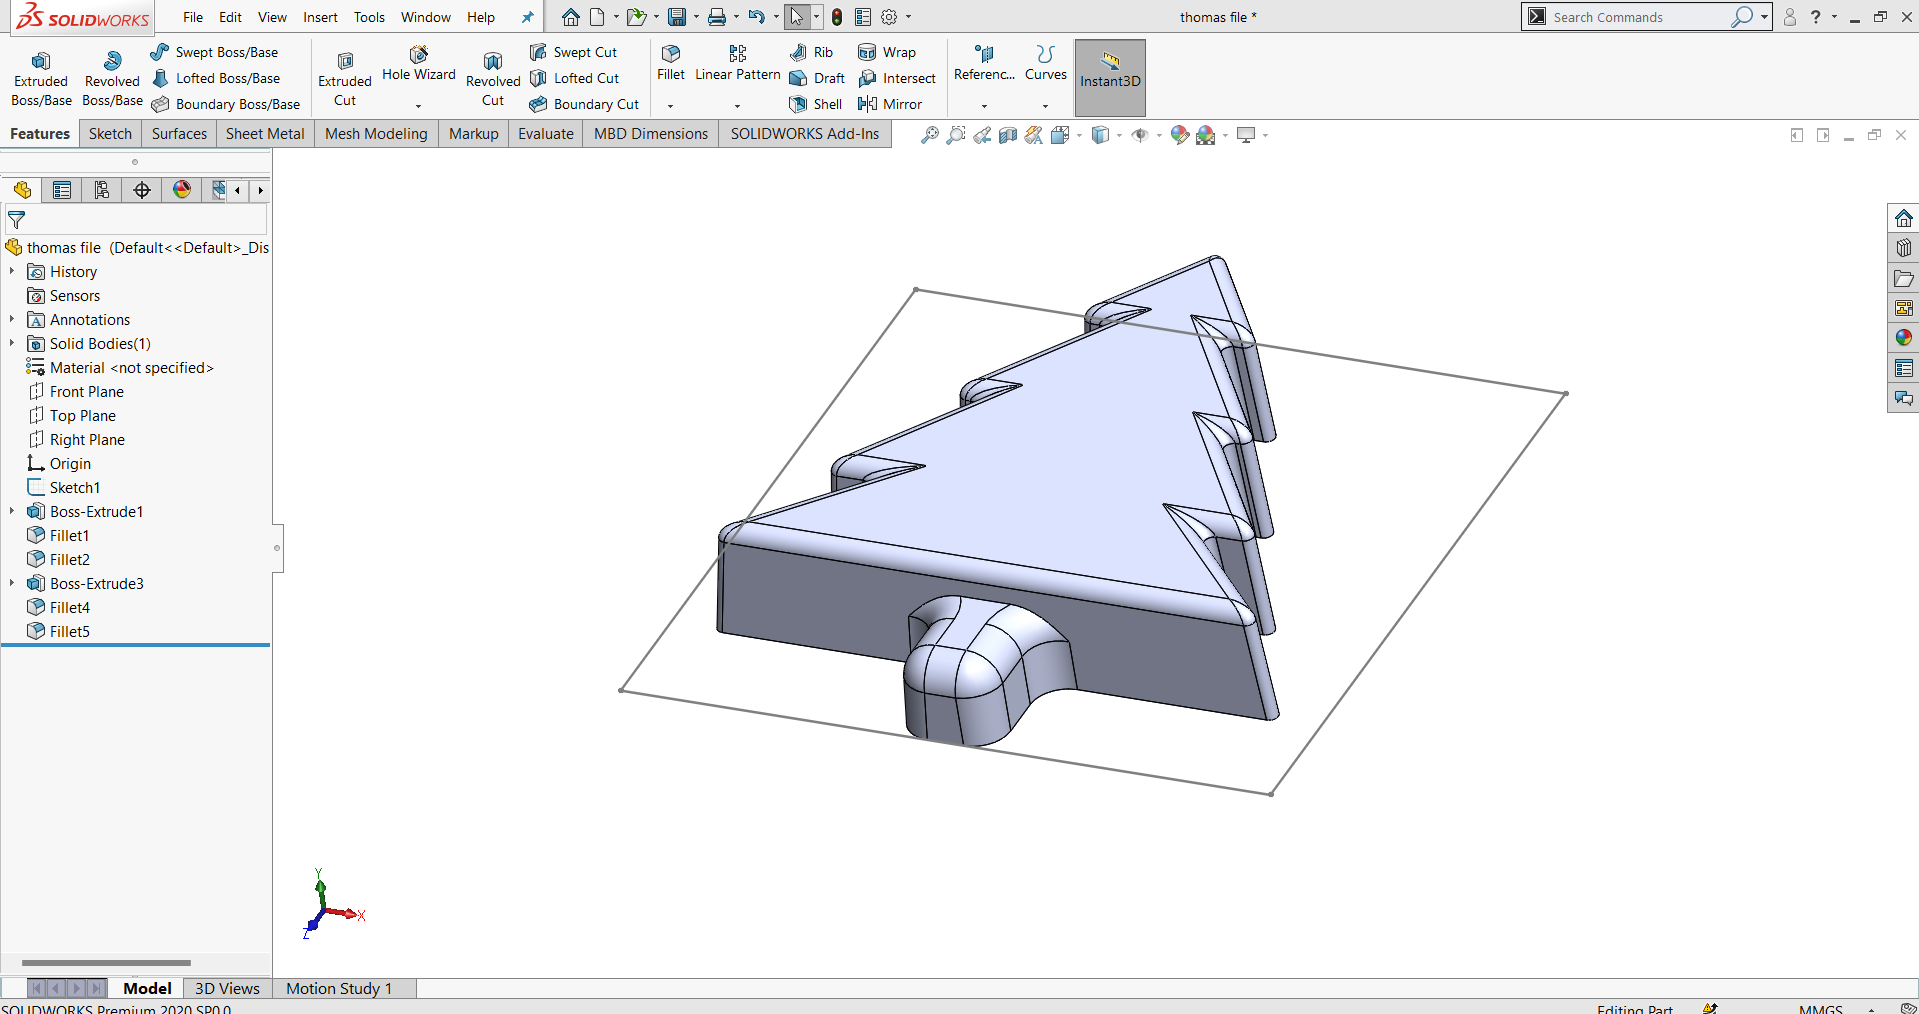Select the Revolved Cut tool
Image resolution: width=1919 pixels, height=1014 pixels.
[x=493, y=78]
